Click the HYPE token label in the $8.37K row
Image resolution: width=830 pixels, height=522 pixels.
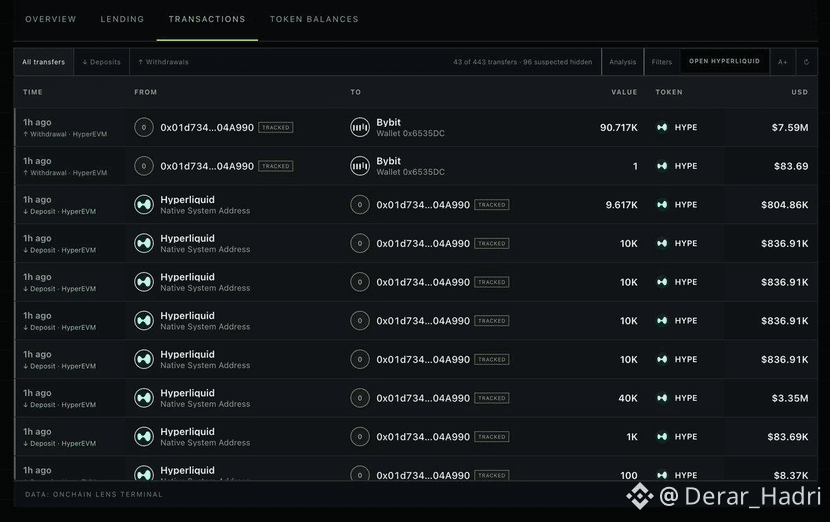pyautogui.click(x=685, y=475)
